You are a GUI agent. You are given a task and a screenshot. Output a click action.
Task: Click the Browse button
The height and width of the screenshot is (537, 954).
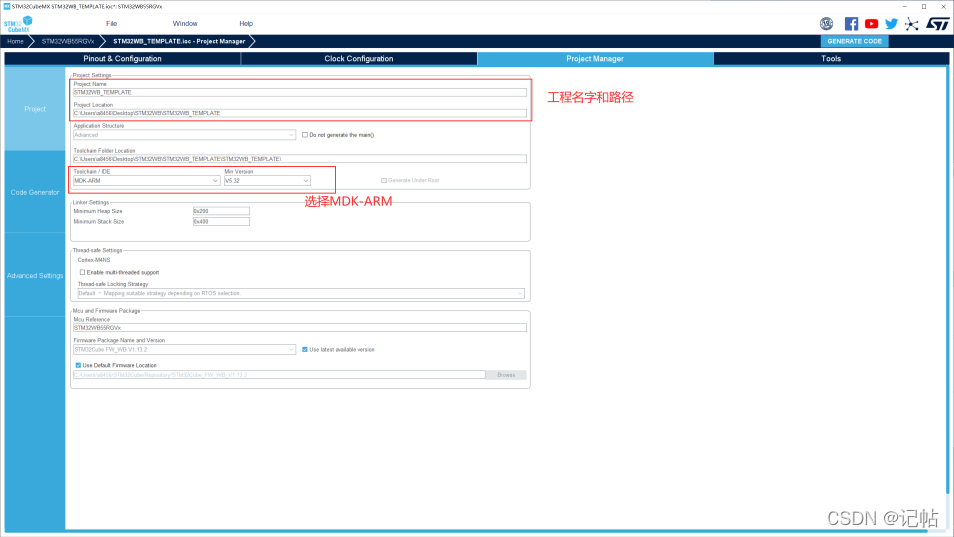[x=506, y=375]
